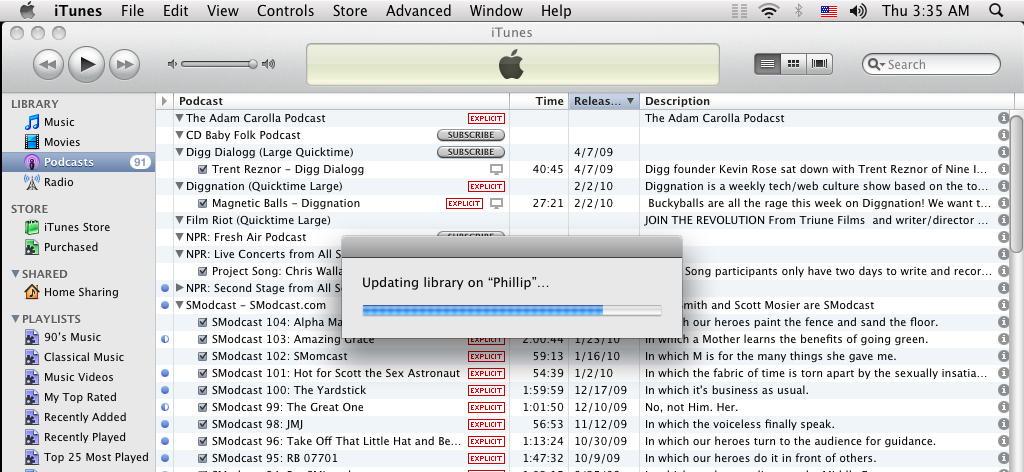
Task: Click the Updating library progress bar
Action: pos(512,310)
